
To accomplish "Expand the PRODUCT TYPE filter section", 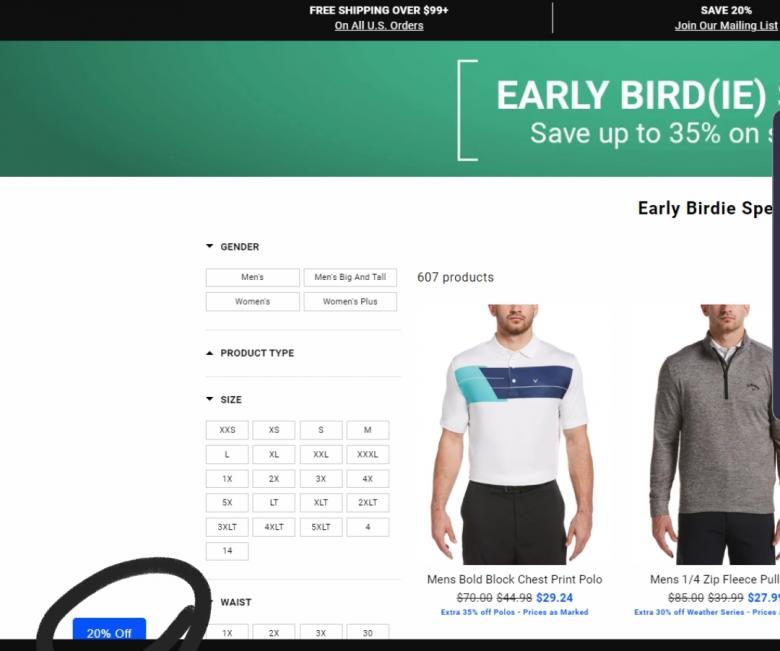I will pos(250,353).
